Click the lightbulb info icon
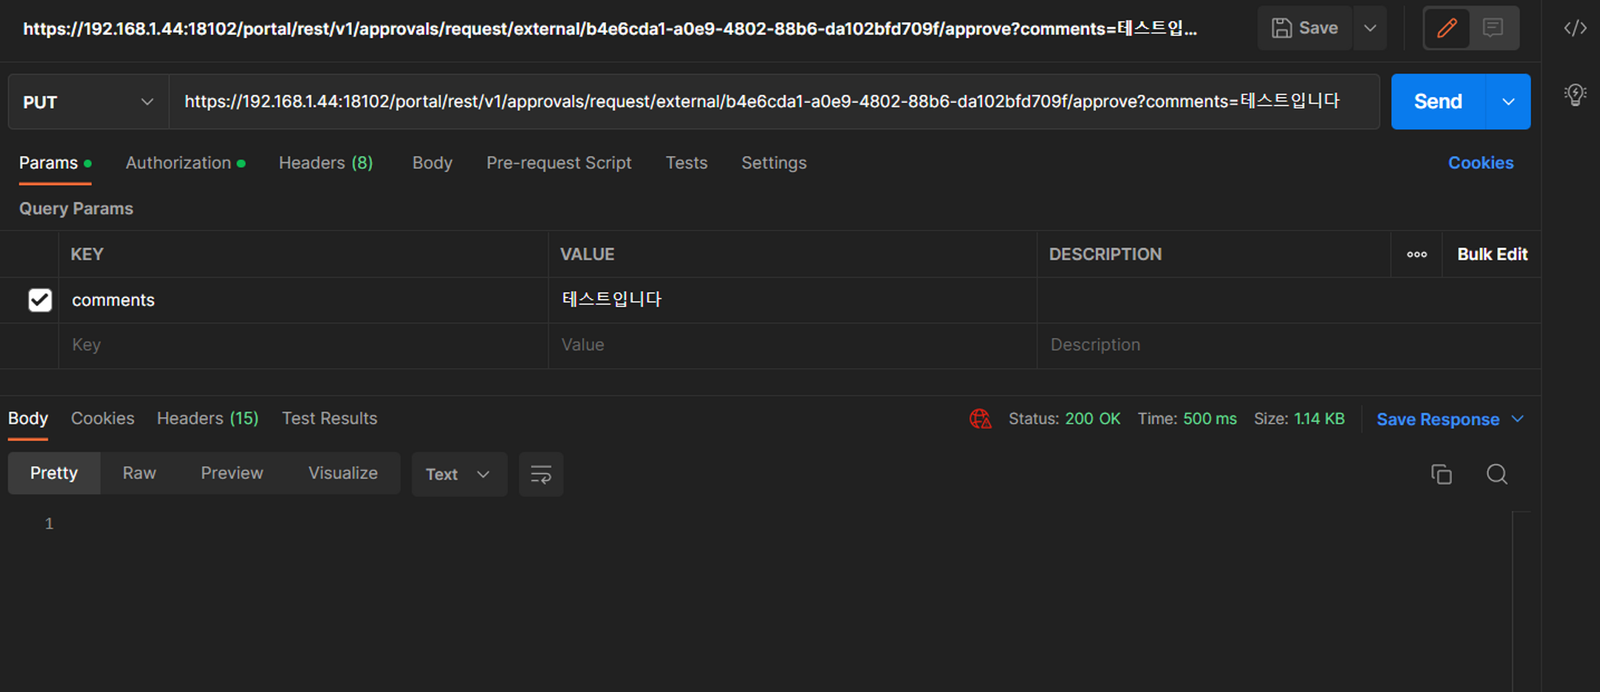The width and height of the screenshot is (1600, 692). 1575,95
